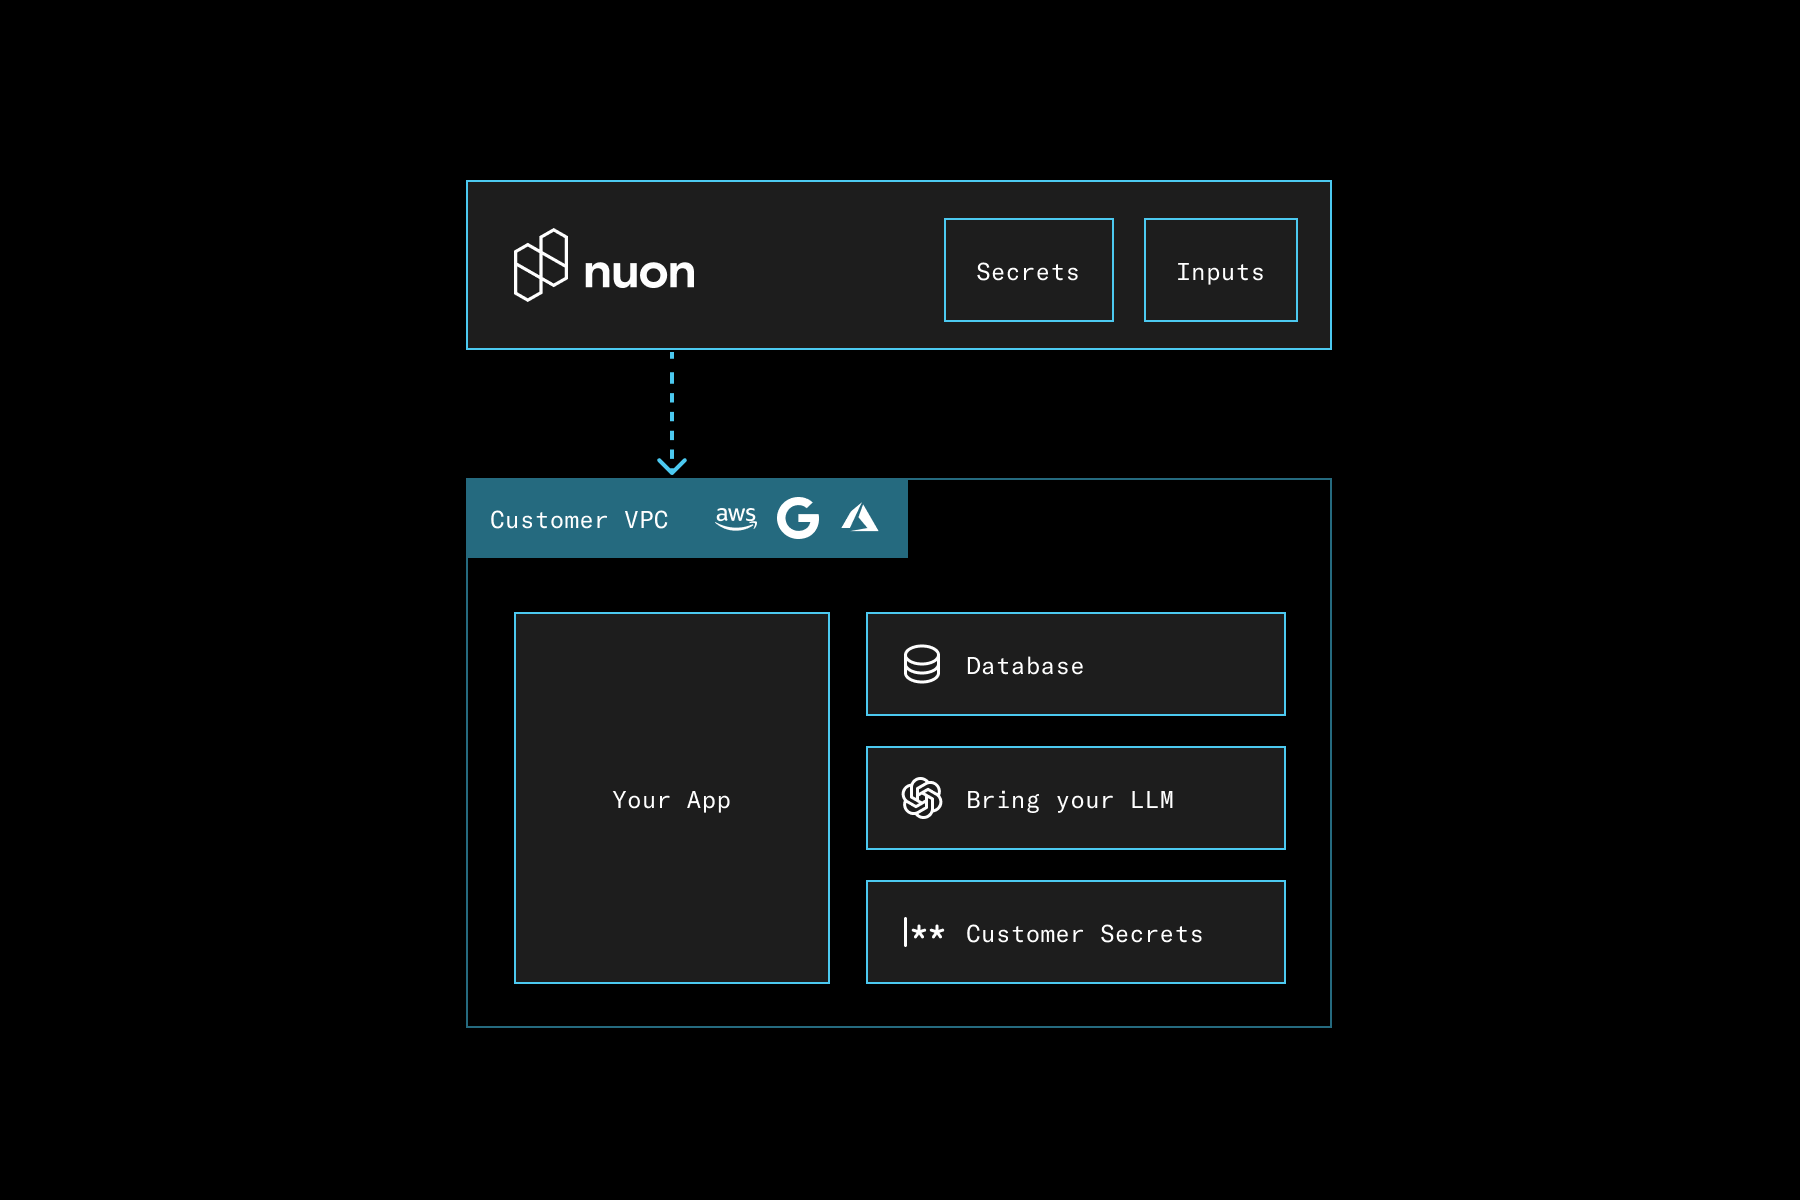The image size is (1800, 1200).
Task: Click the Nuon hexagon logo icon
Action: tap(541, 265)
